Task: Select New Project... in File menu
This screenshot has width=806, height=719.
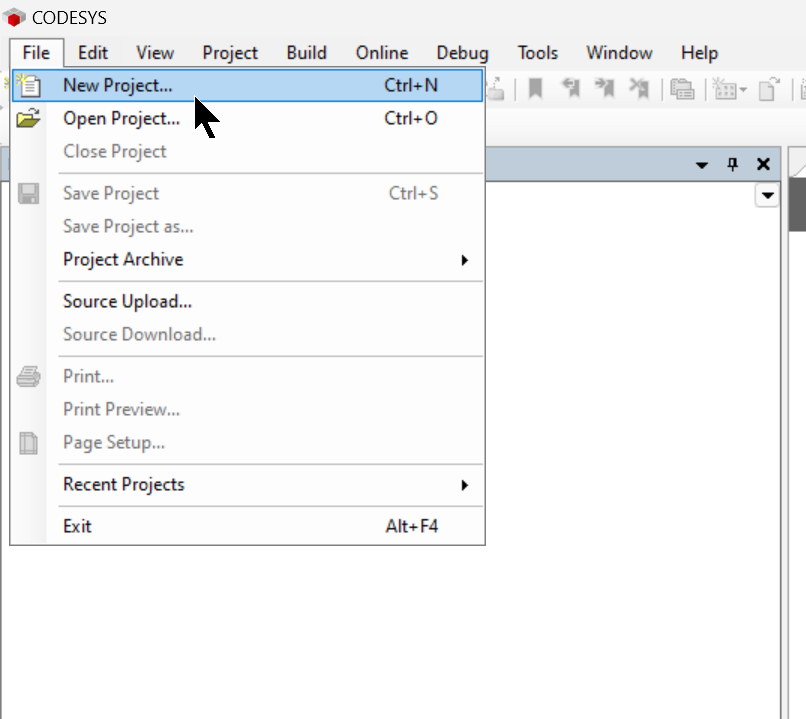Action: 248,85
